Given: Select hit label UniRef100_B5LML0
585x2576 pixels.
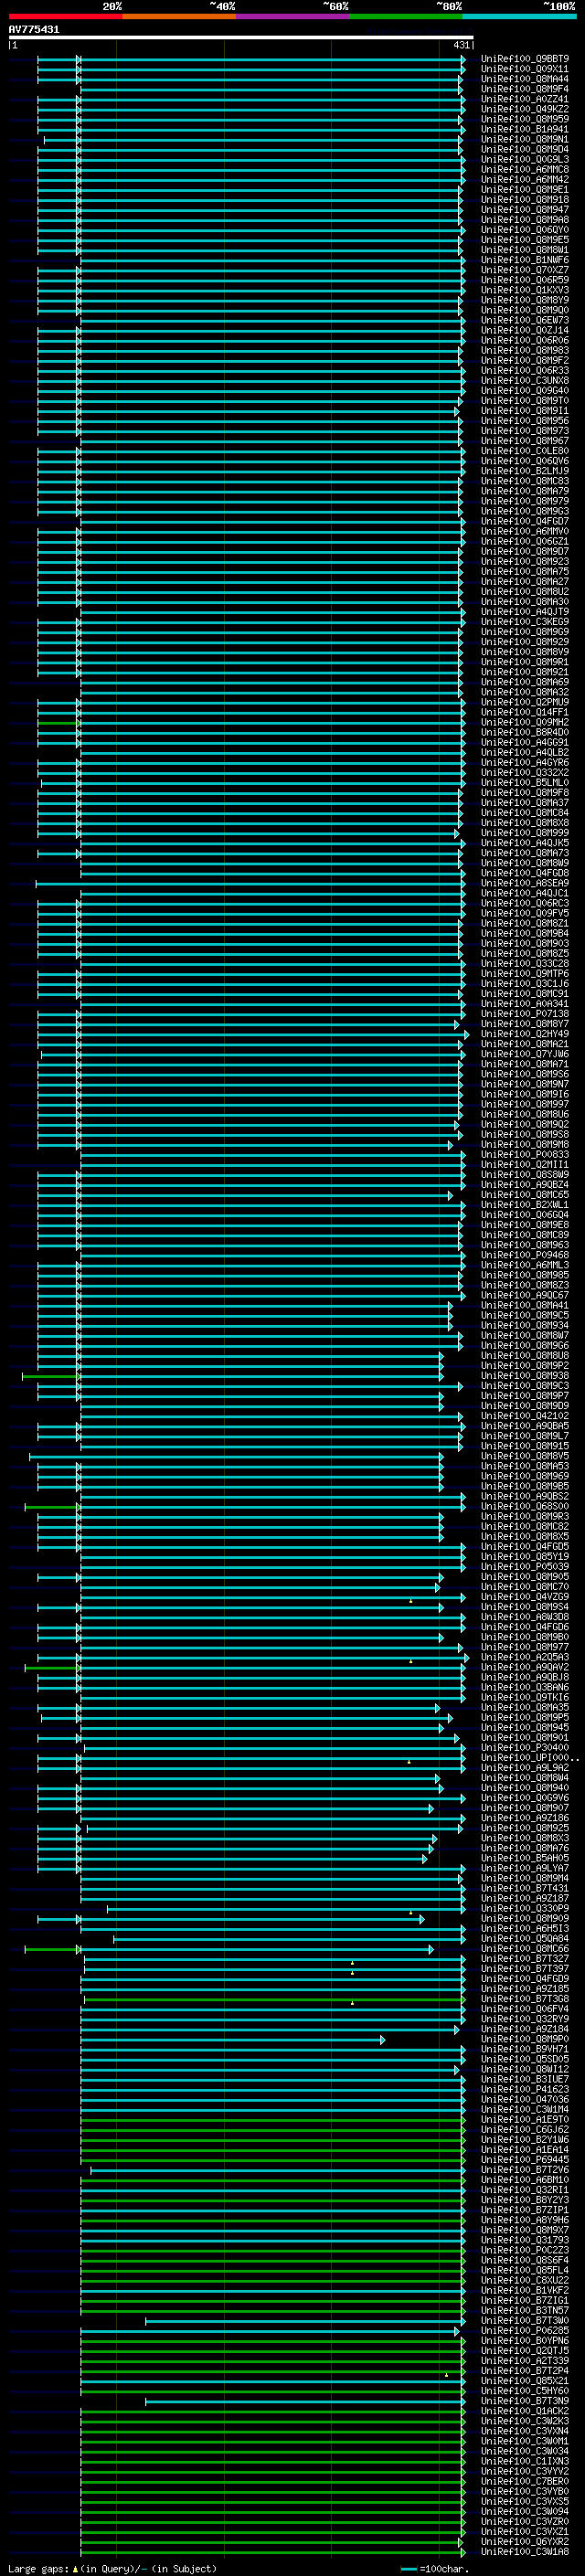Looking at the screenshot, I should pos(525,783).
